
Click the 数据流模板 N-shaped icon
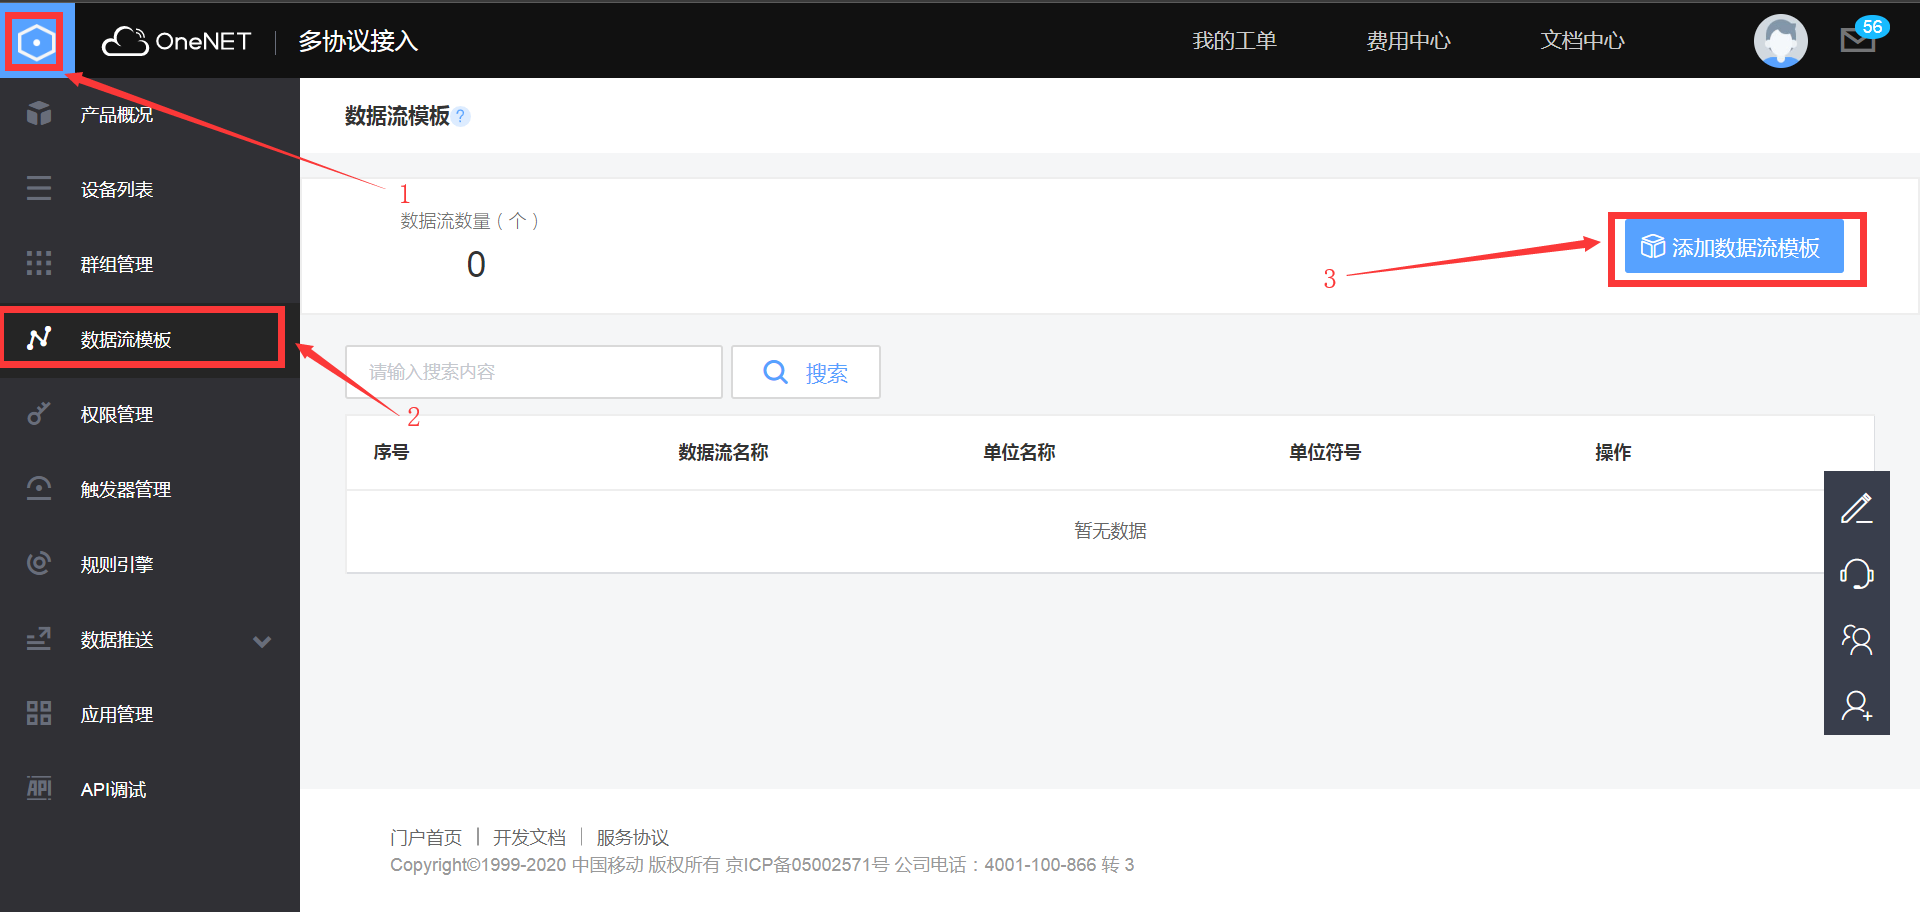[39, 338]
